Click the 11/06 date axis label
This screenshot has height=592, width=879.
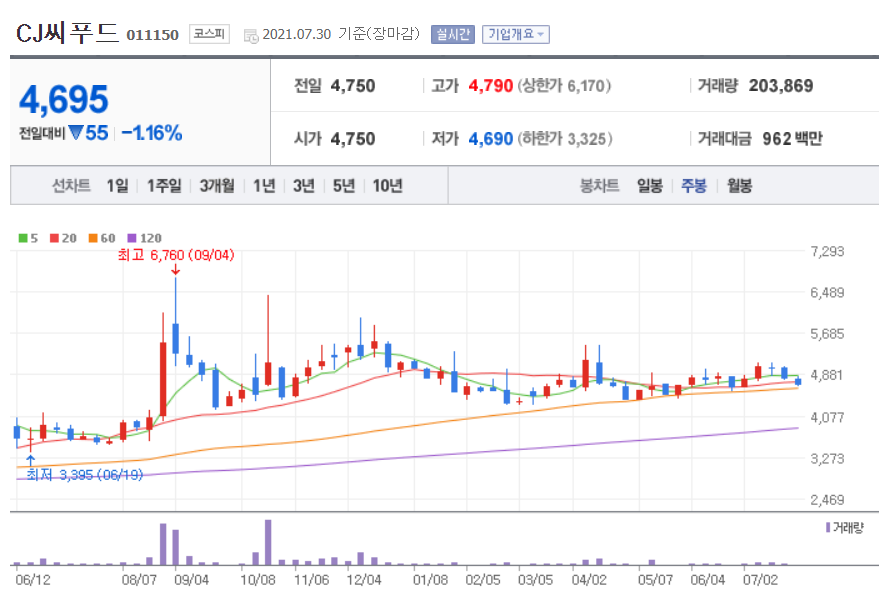point(311,580)
